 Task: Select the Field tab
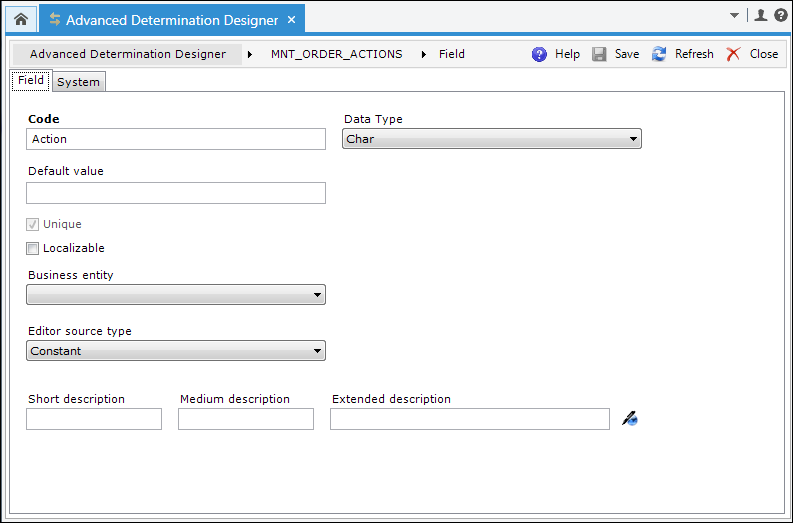coord(31,80)
